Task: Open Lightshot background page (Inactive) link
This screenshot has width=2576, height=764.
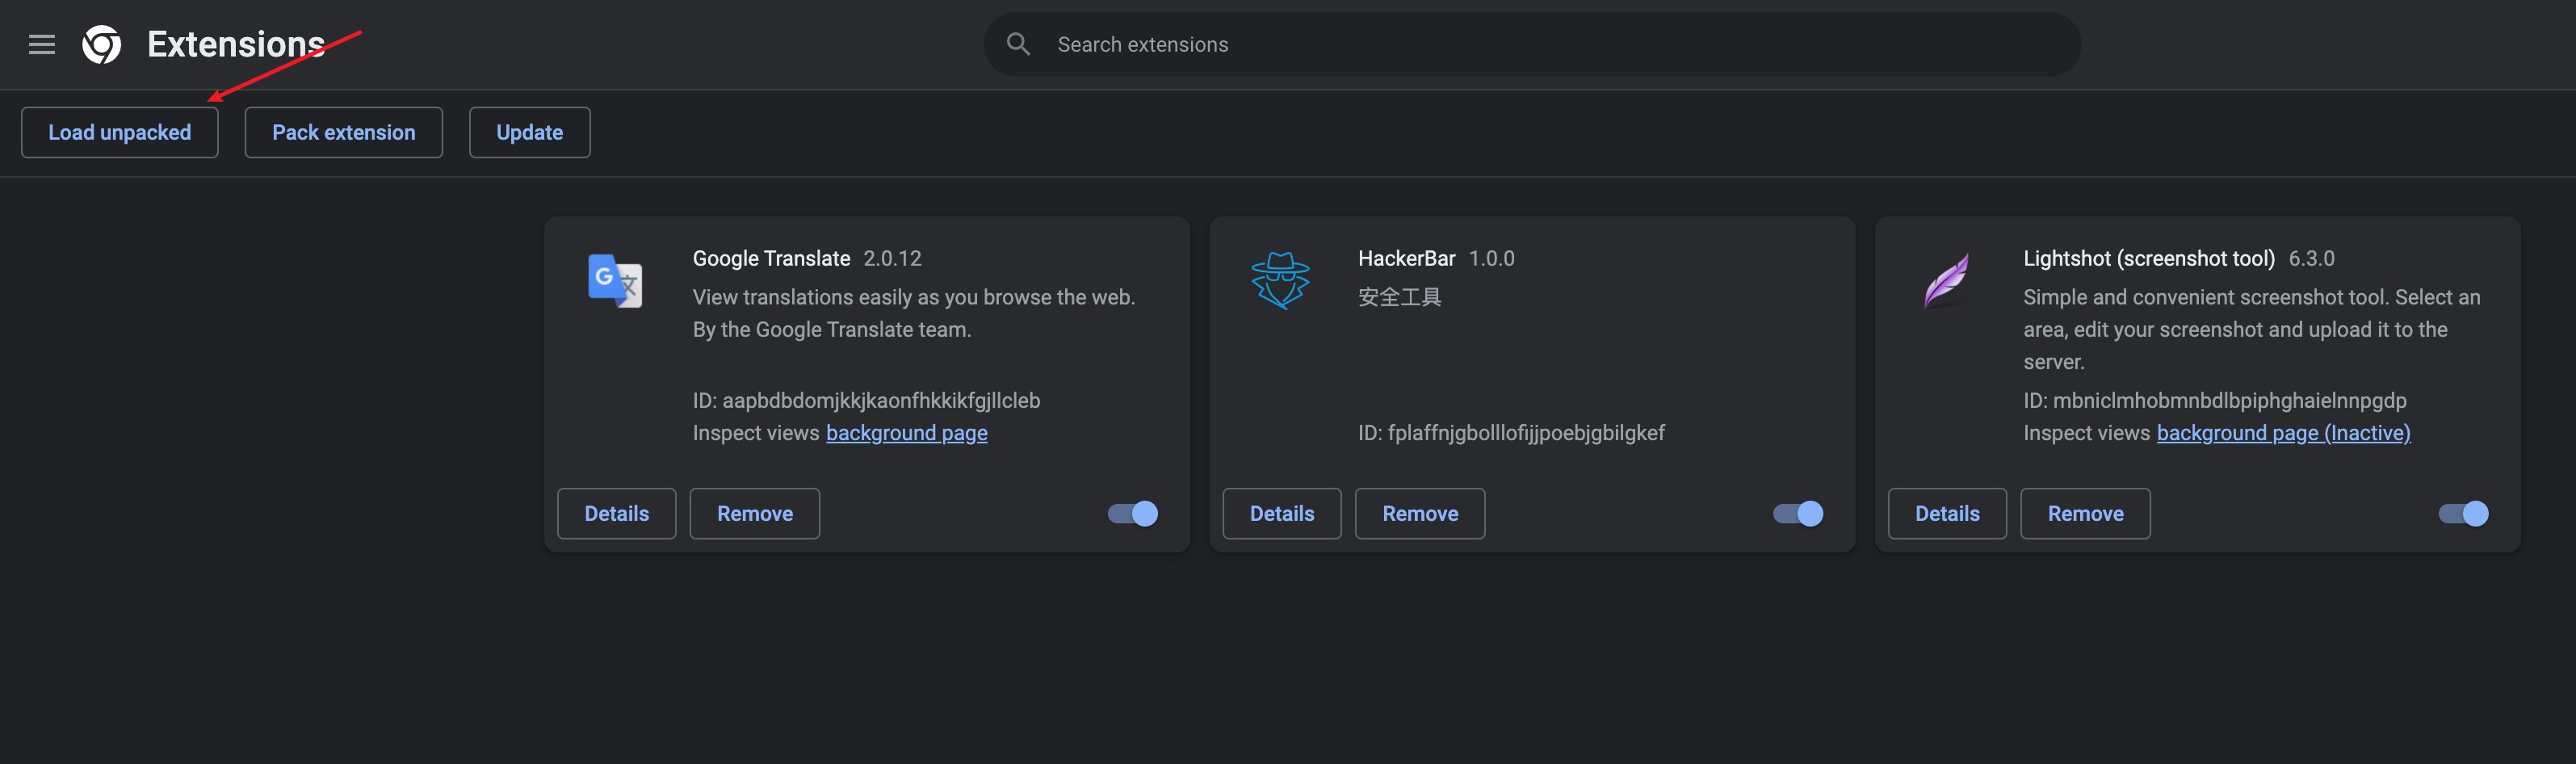Action: point(2284,433)
